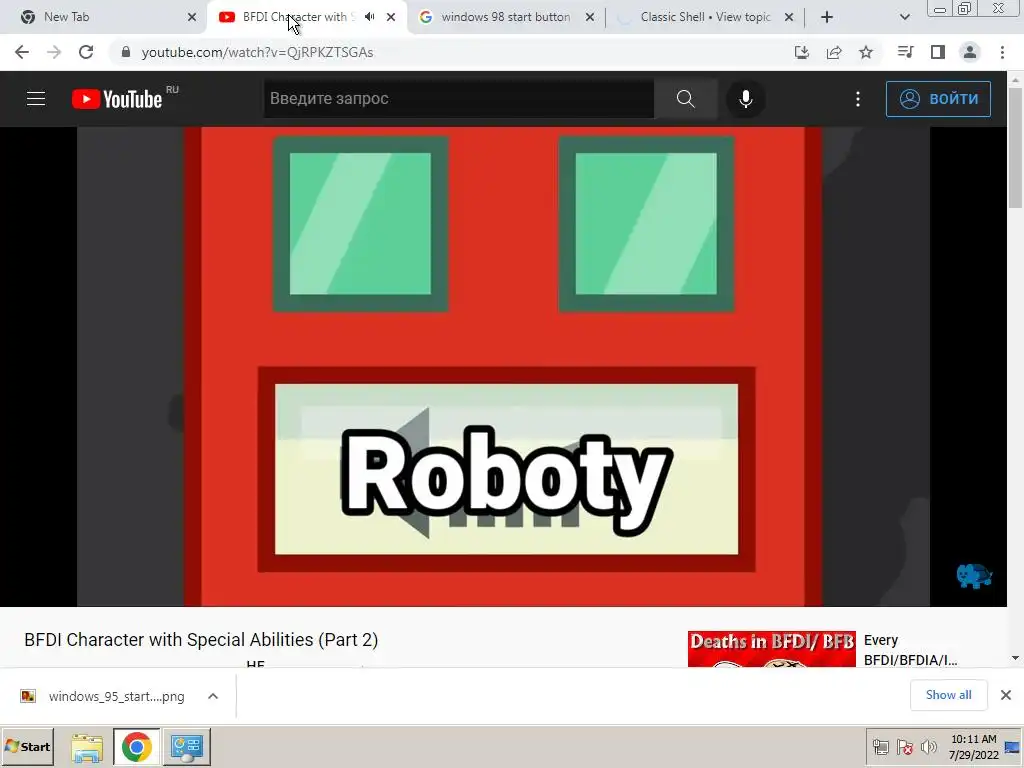The image size is (1024, 768).
Task: Click Show all downloads button
Action: [948, 695]
